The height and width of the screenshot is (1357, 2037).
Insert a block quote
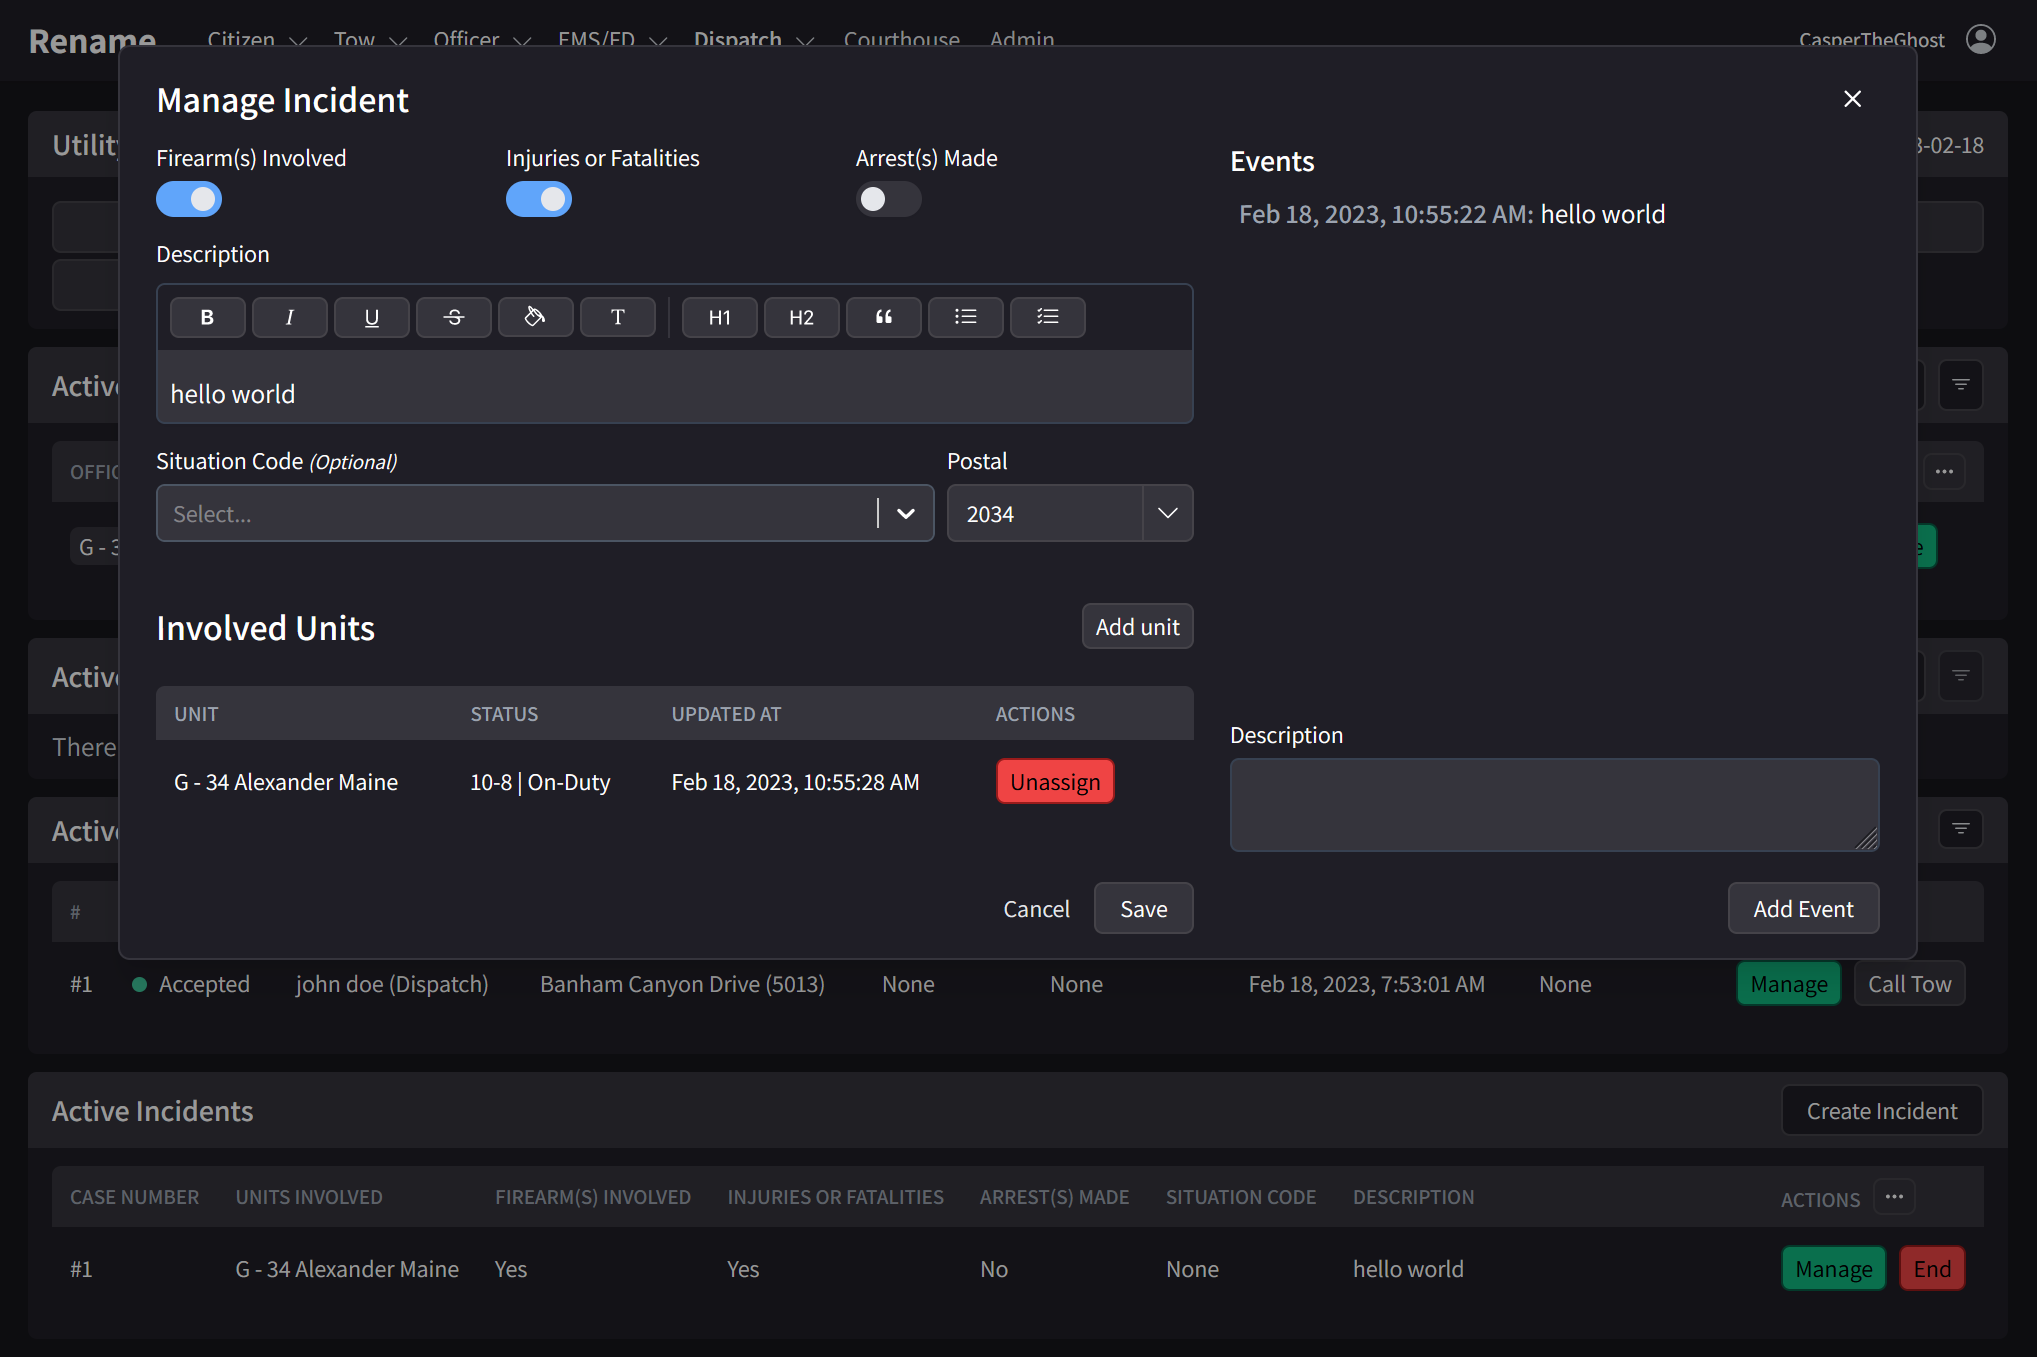click(883, 317)
